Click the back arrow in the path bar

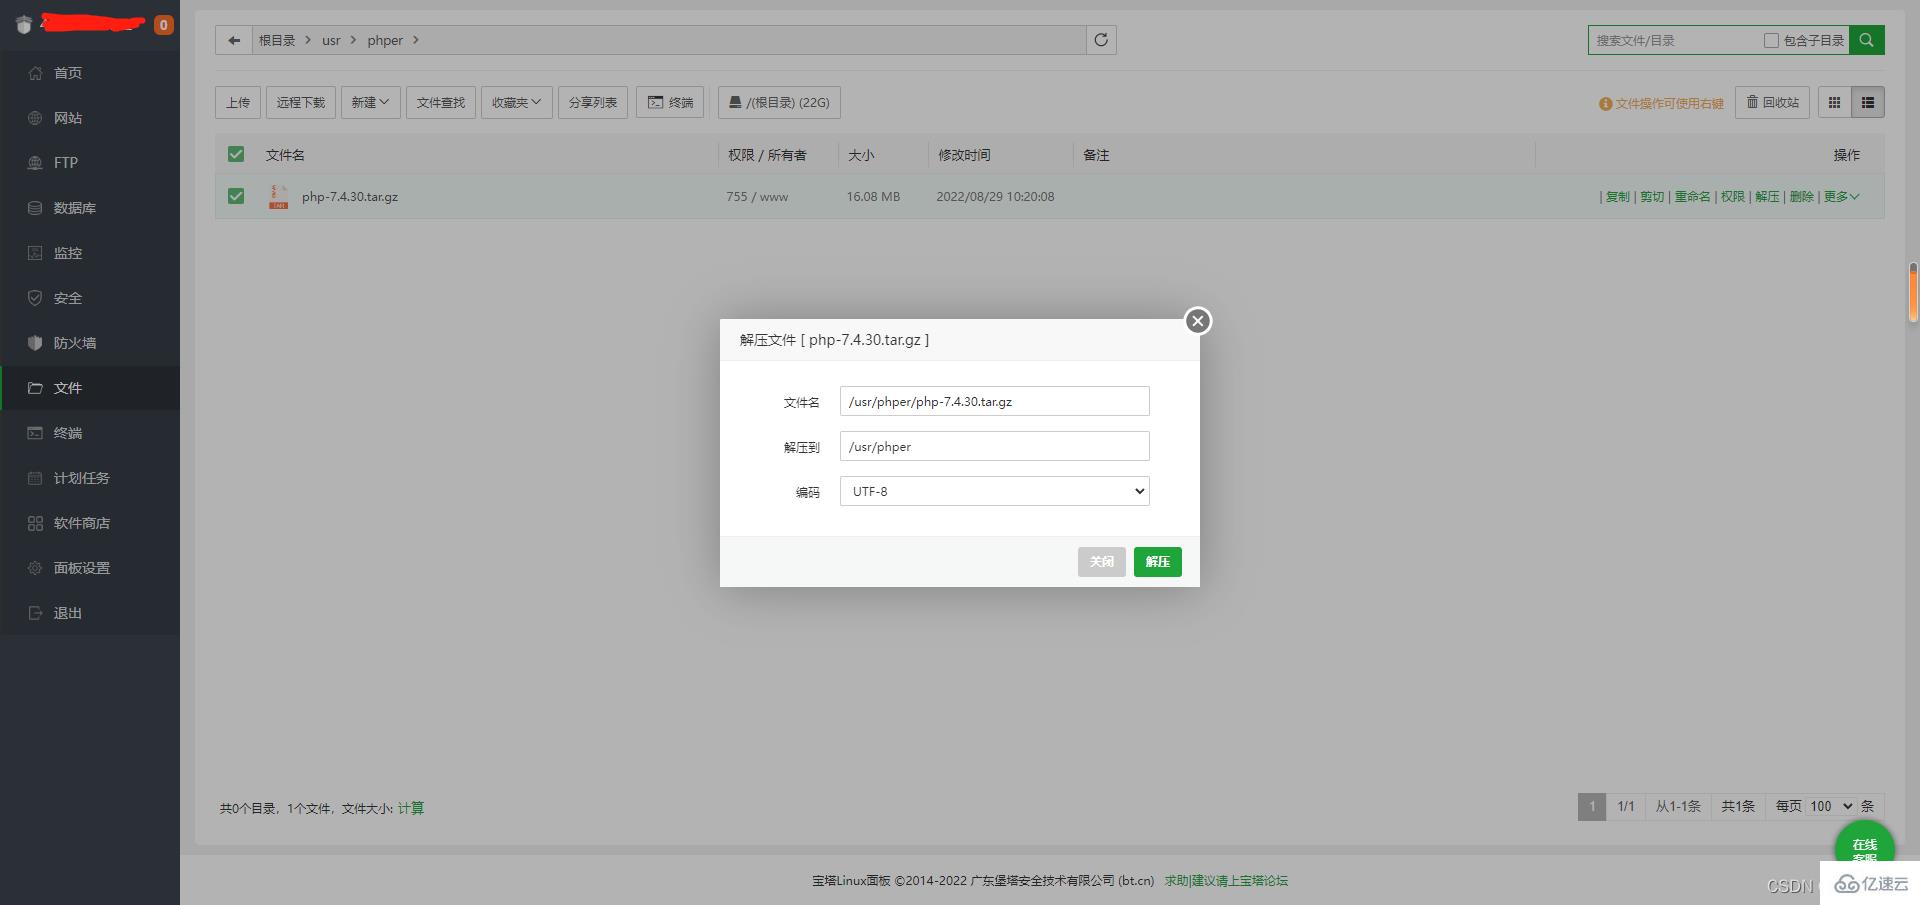tap(234, 40)
